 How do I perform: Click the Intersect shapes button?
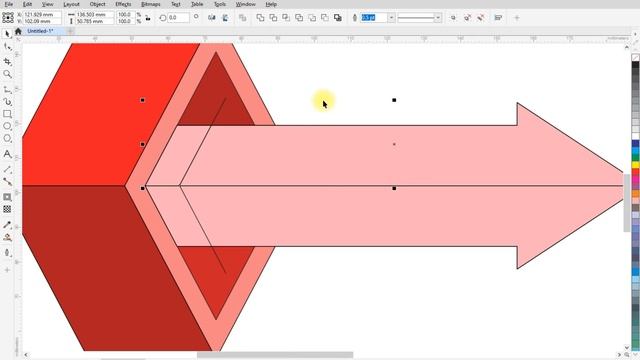coord(286,18)
